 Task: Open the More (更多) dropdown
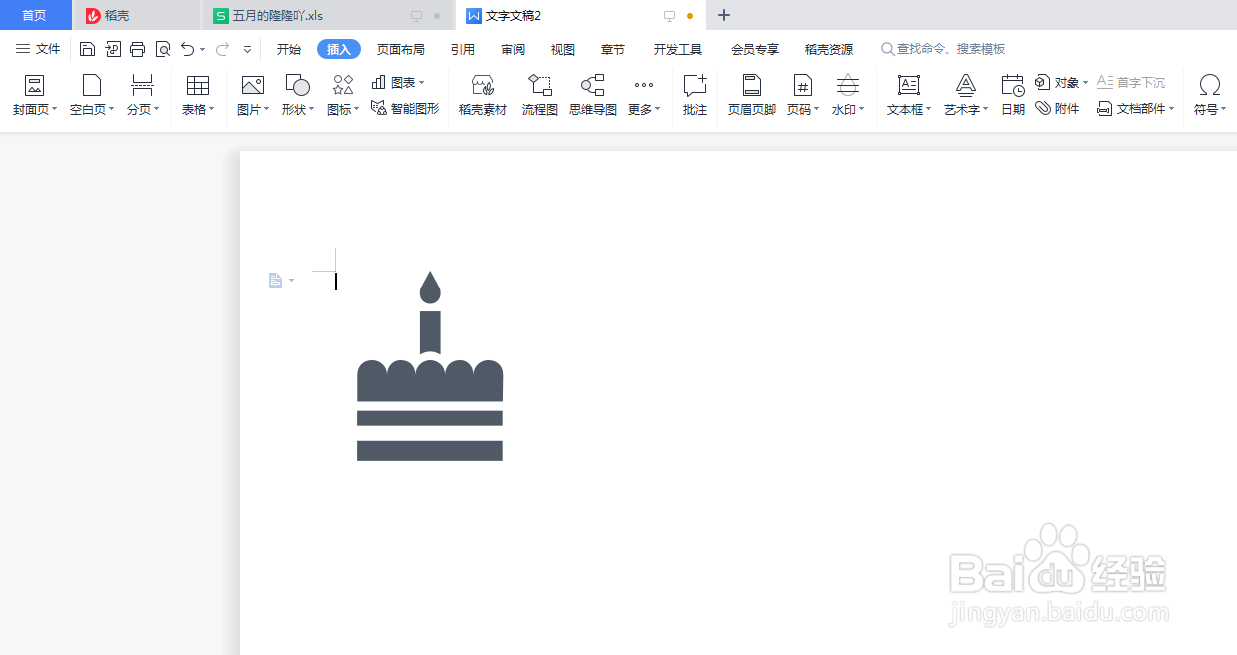(x=644, y=96)
